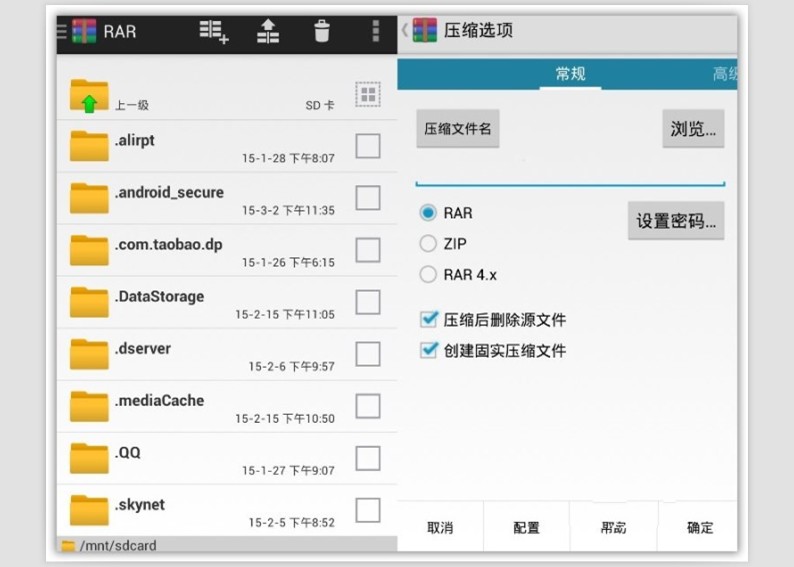Tap the date 15-1-28 下午8:07
Screen dimensions: 794x567
288,158
